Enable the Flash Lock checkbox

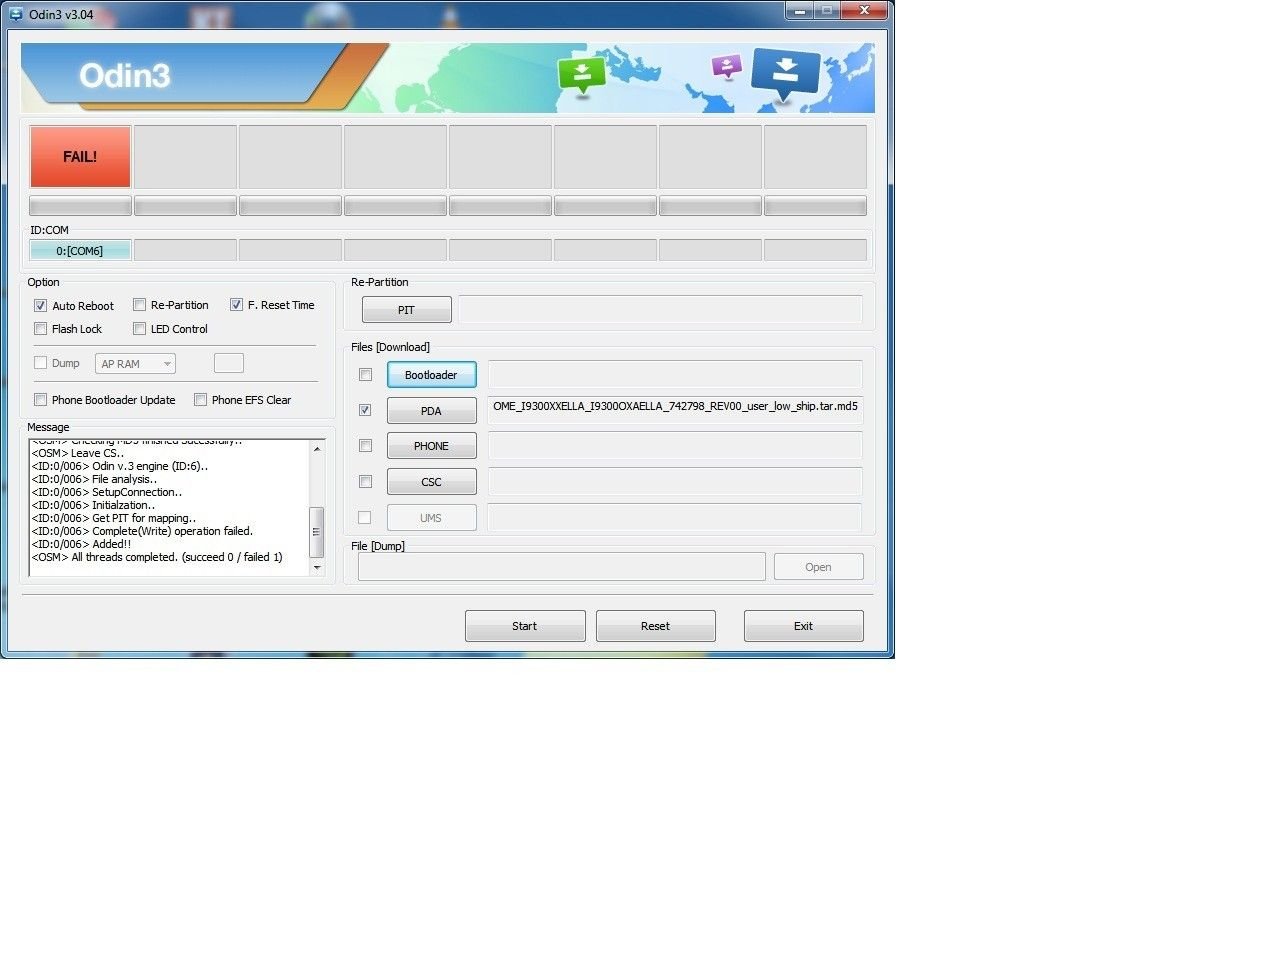point(41,329)
